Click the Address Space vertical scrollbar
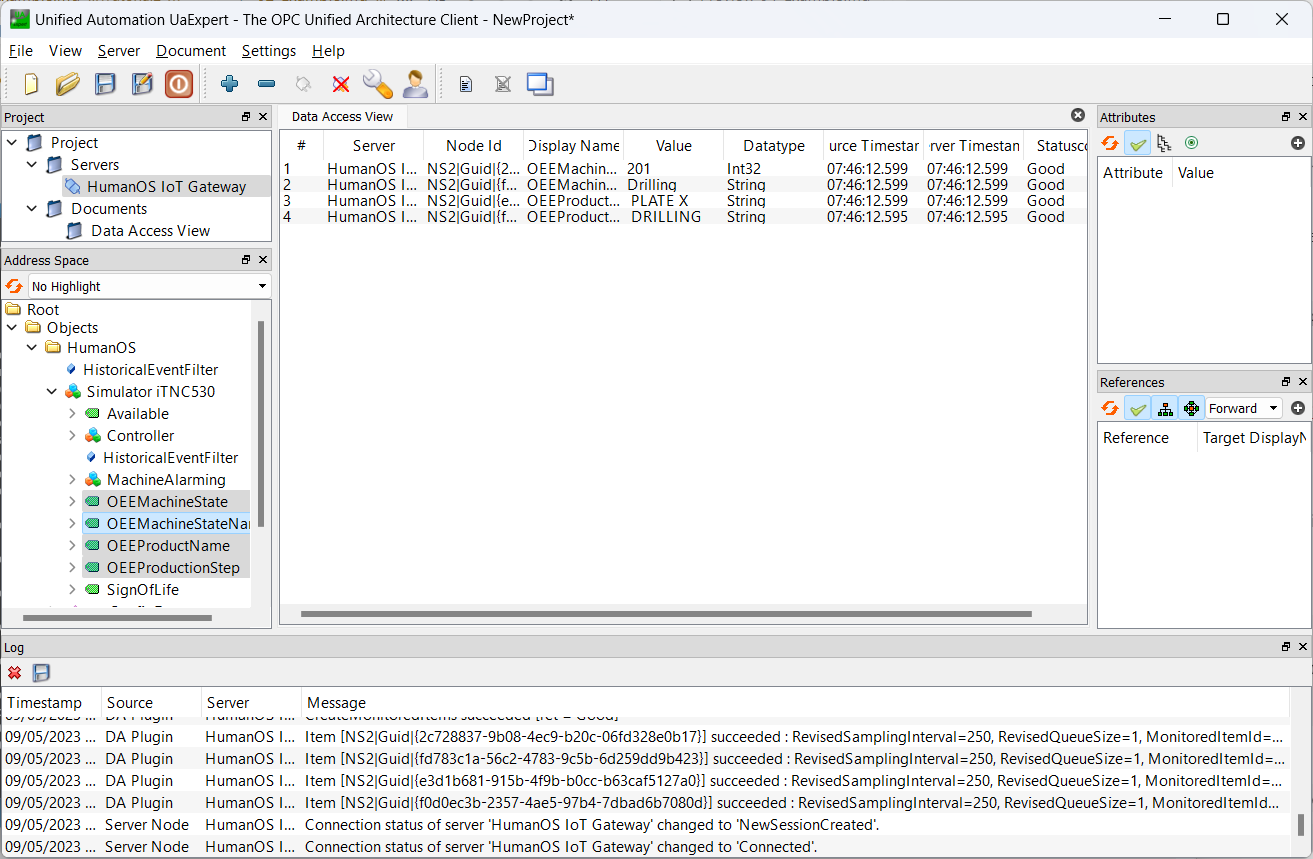1313x859 pixels. click(x=261, y=424)
